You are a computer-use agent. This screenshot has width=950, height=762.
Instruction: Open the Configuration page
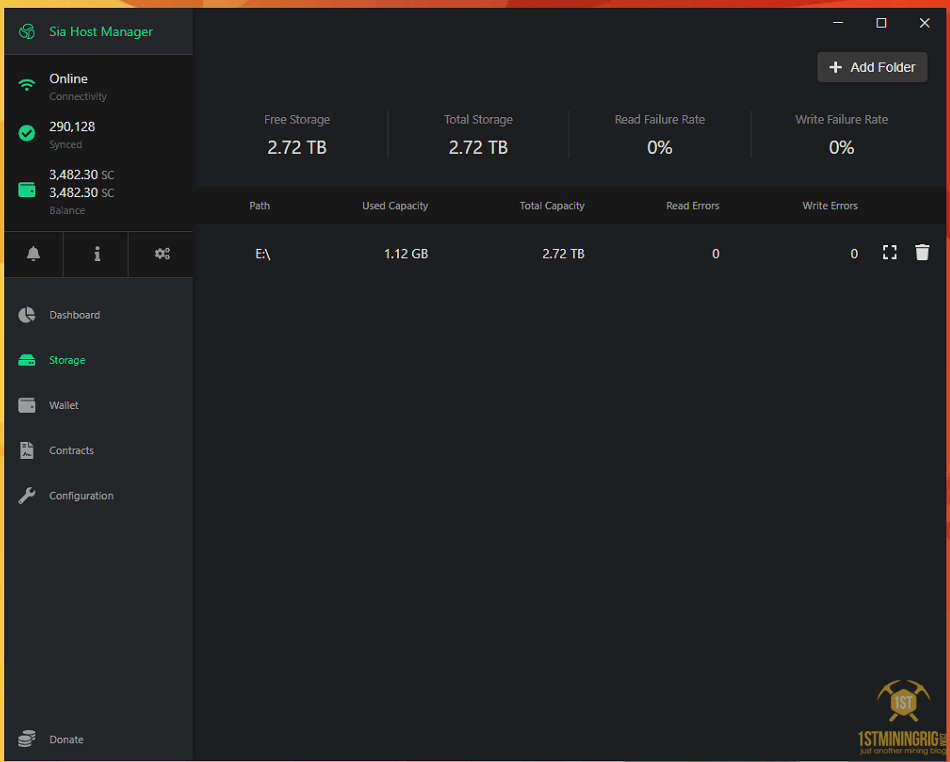pos(81,495)
